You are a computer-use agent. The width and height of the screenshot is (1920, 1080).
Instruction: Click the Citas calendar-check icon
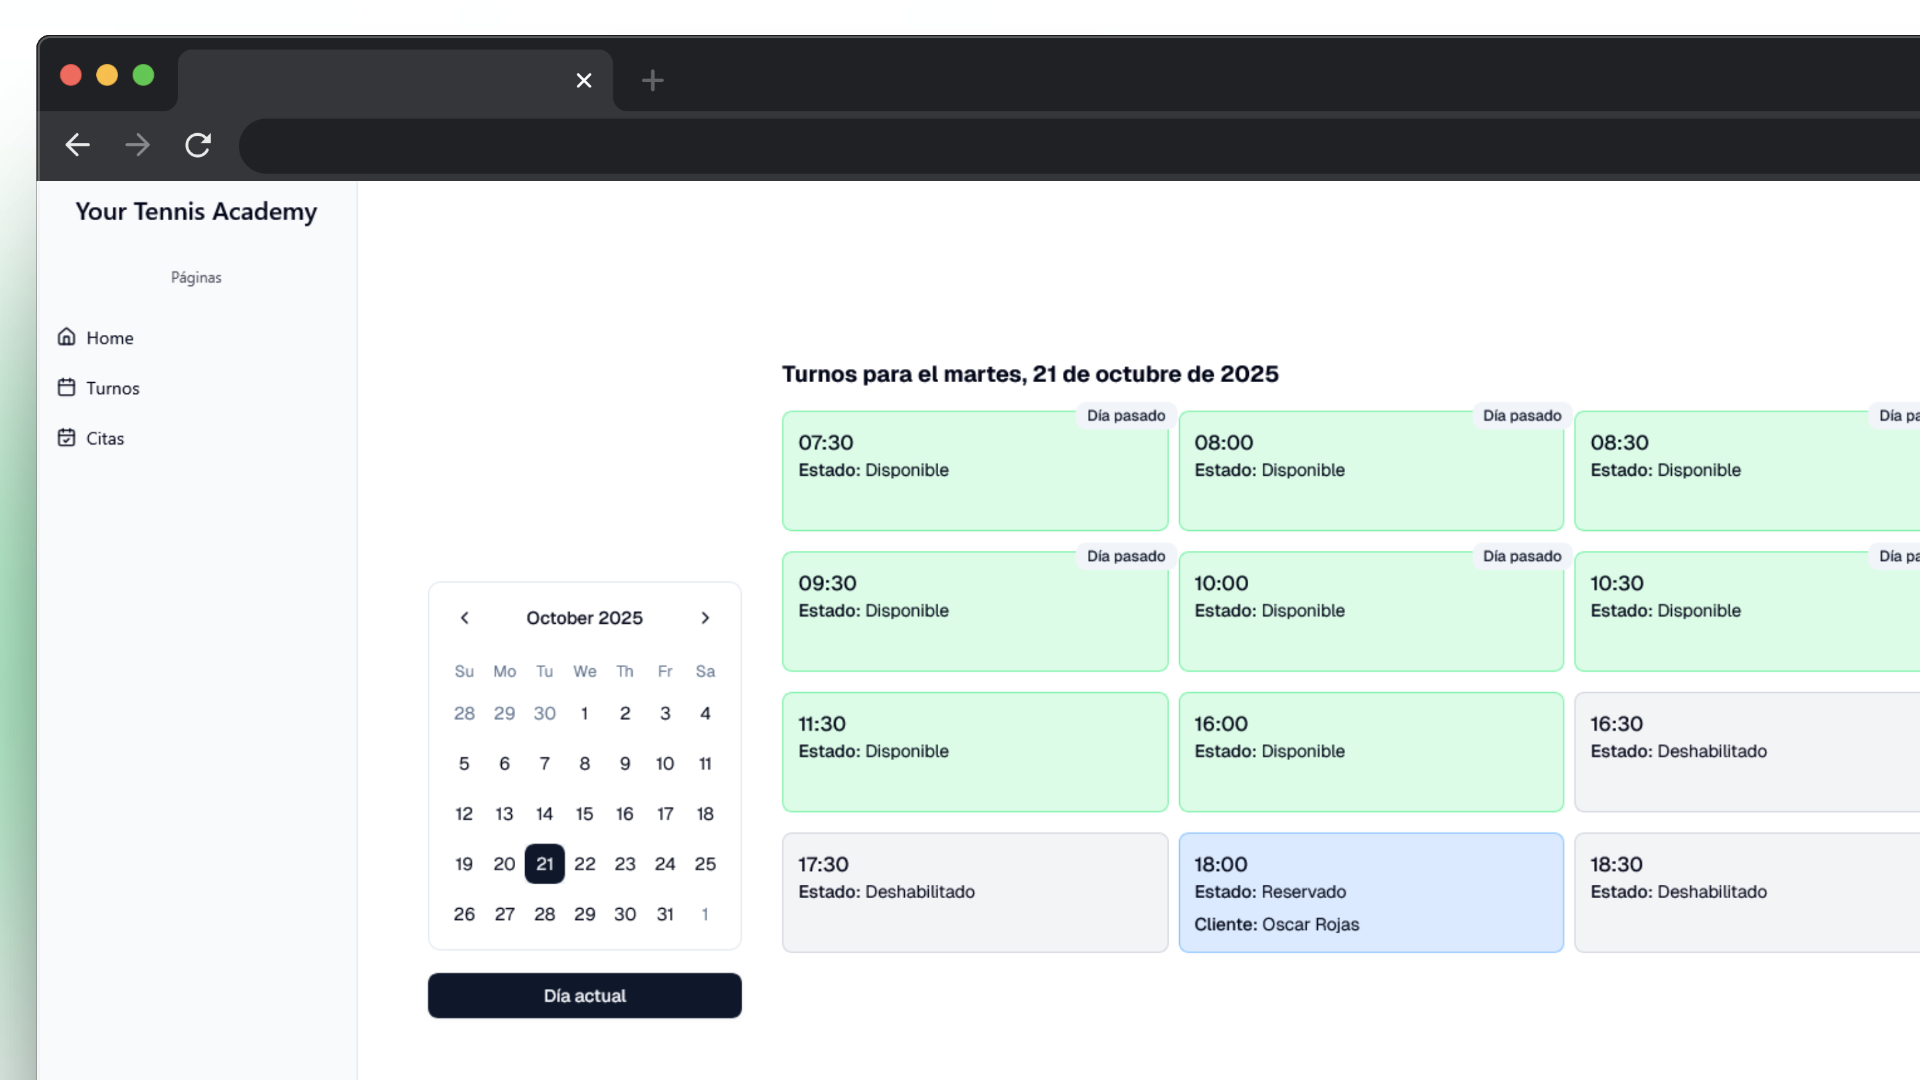point(66,438)
